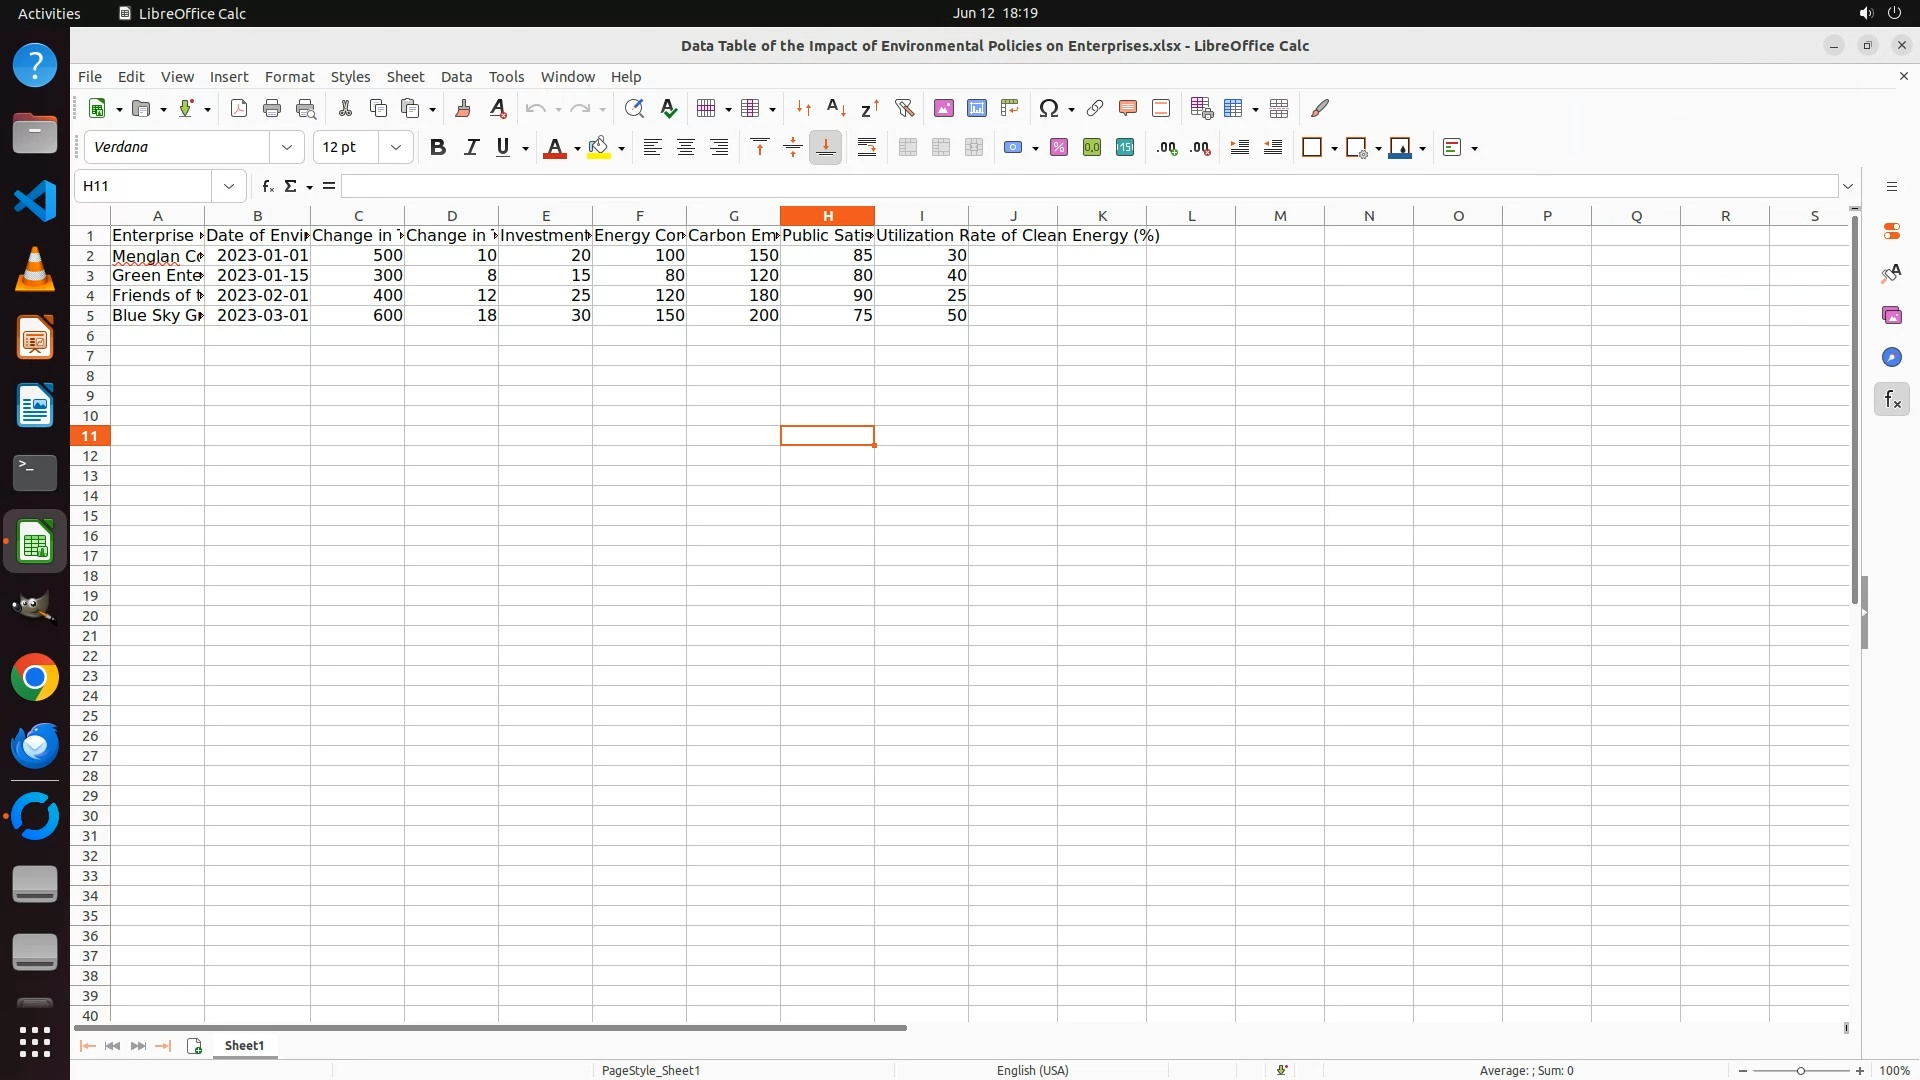
Task: Select the Sheet1 tab
Action: click(244, 1045)
